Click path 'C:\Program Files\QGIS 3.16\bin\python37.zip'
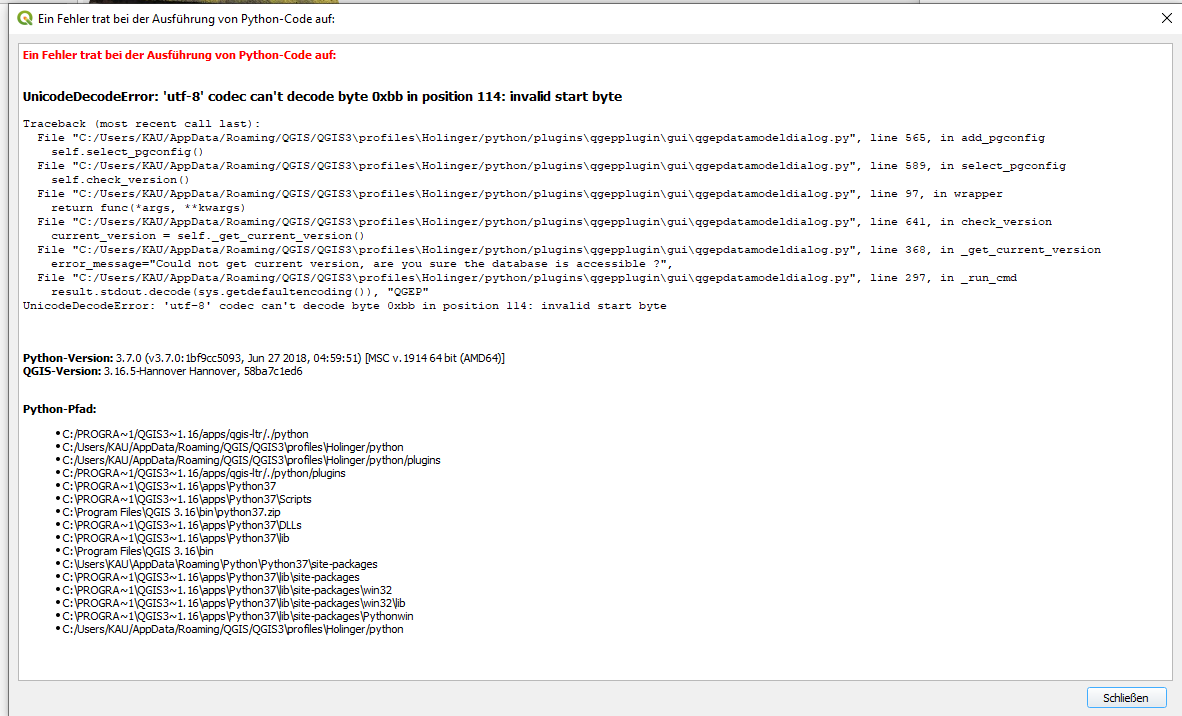Screen dimensions: 1182x716 [x=172, y=513]
